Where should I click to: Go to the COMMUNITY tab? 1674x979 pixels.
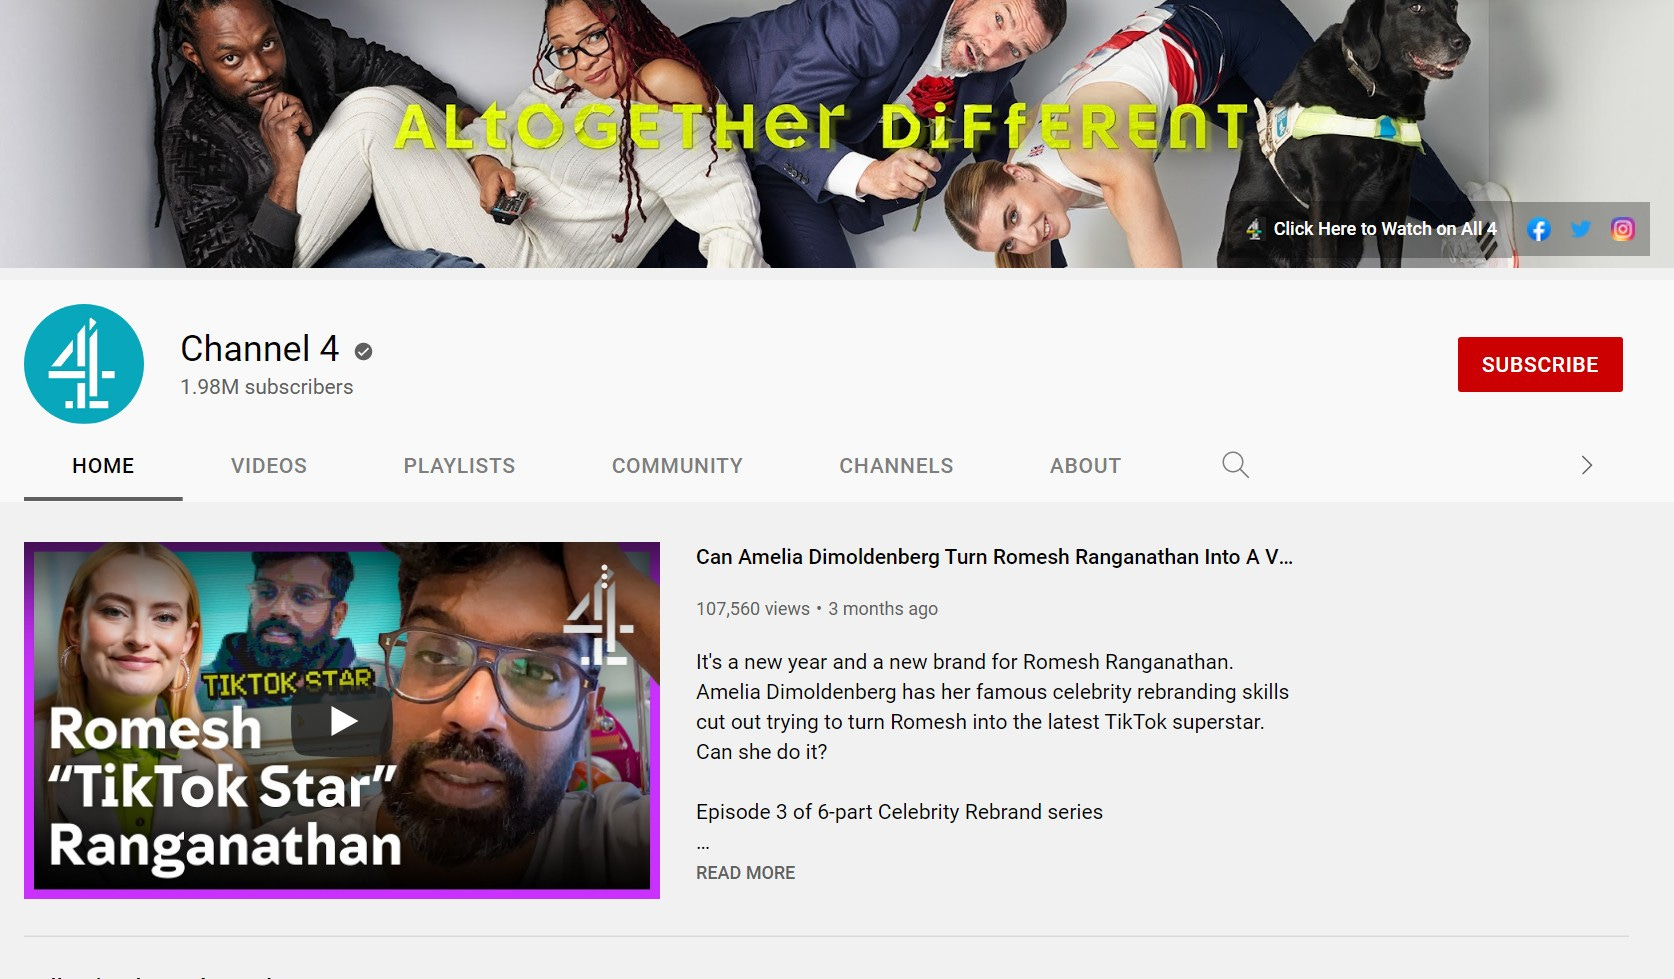[677, 466]
